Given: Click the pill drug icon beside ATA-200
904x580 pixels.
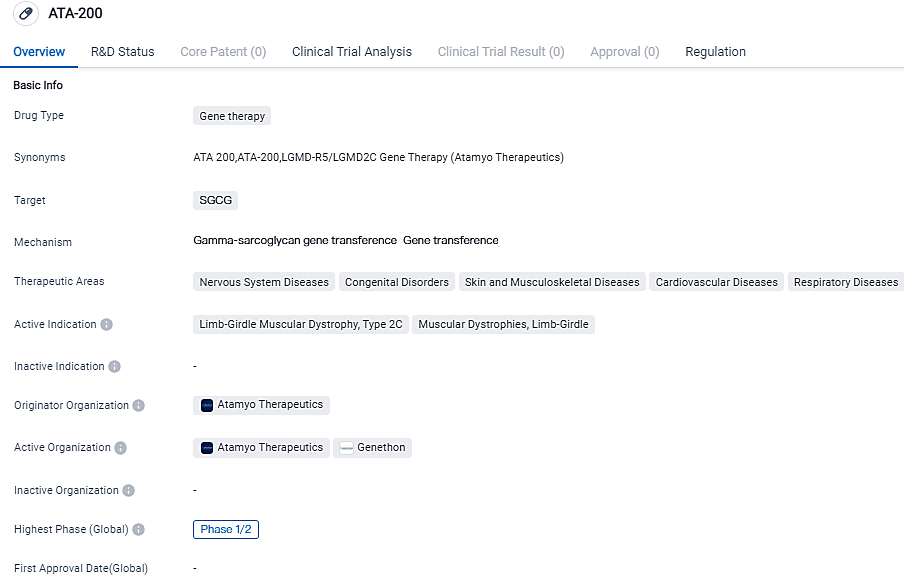Looking at the screenshot, I should pyautogui.click(x=28, y=14).
